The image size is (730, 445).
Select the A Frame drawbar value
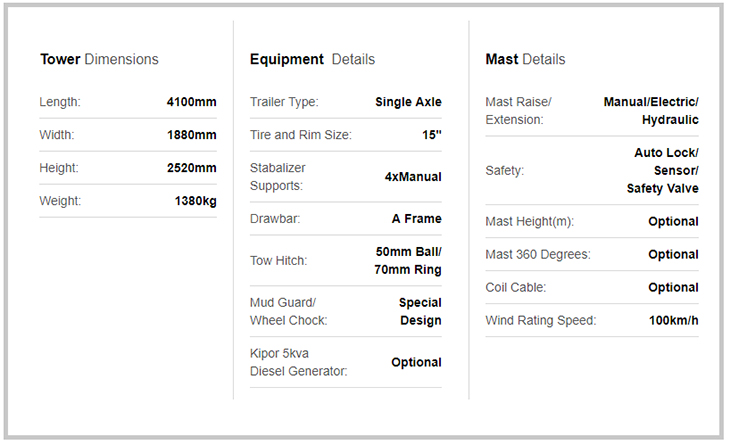pos(416,218)
